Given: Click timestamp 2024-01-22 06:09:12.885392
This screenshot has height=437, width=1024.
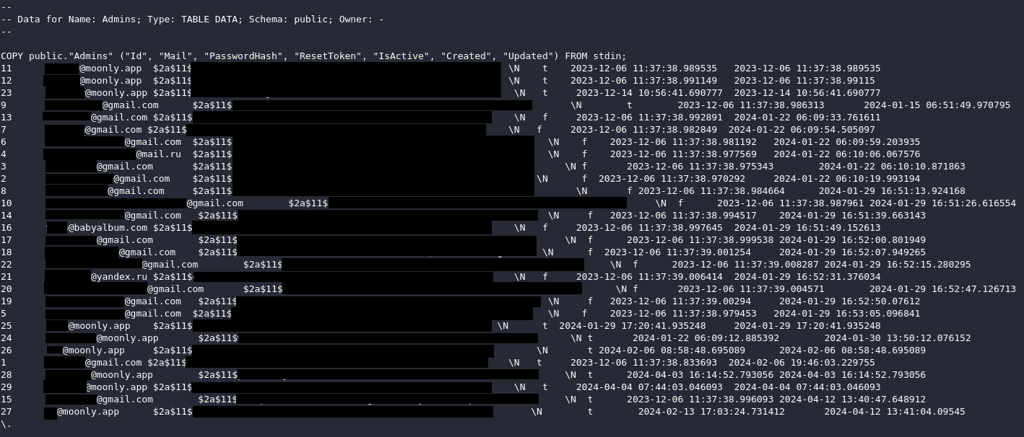Looking at the screenshot, I should pos(705,338).
